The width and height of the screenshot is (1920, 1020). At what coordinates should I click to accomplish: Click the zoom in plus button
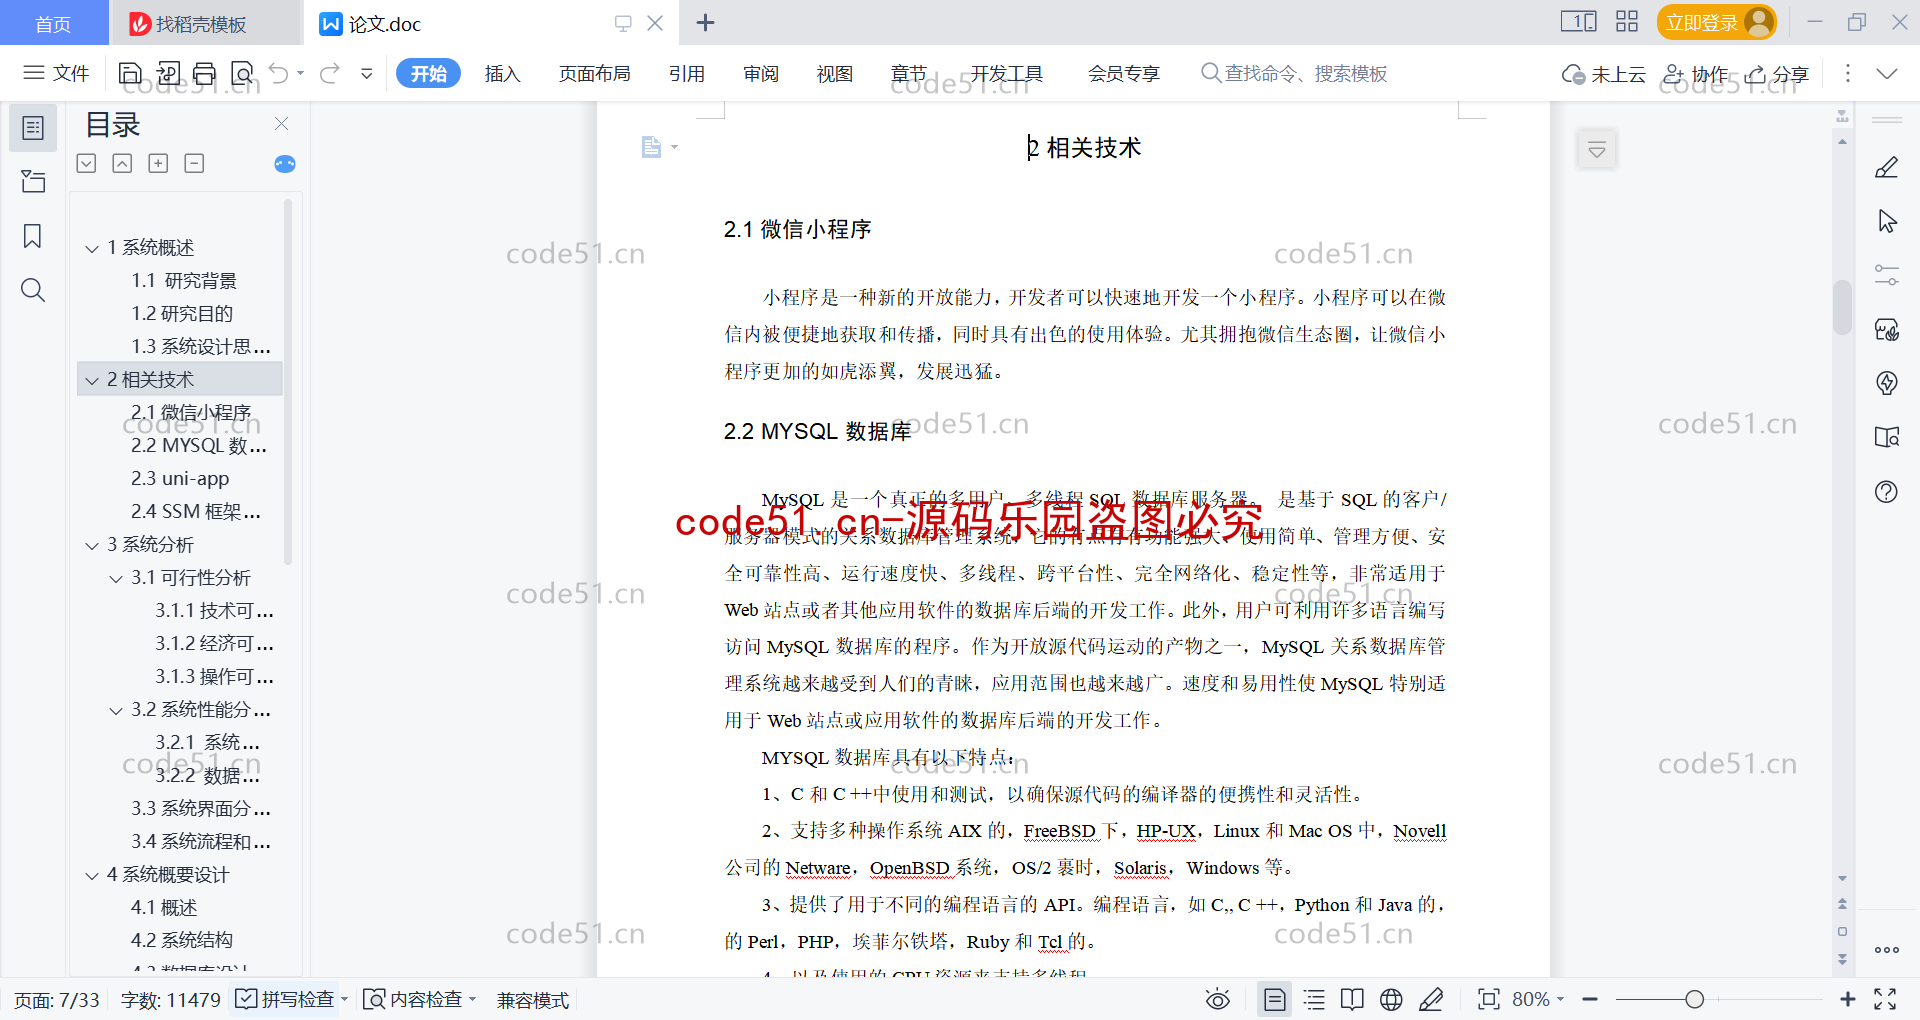(x=1847, y=999)
